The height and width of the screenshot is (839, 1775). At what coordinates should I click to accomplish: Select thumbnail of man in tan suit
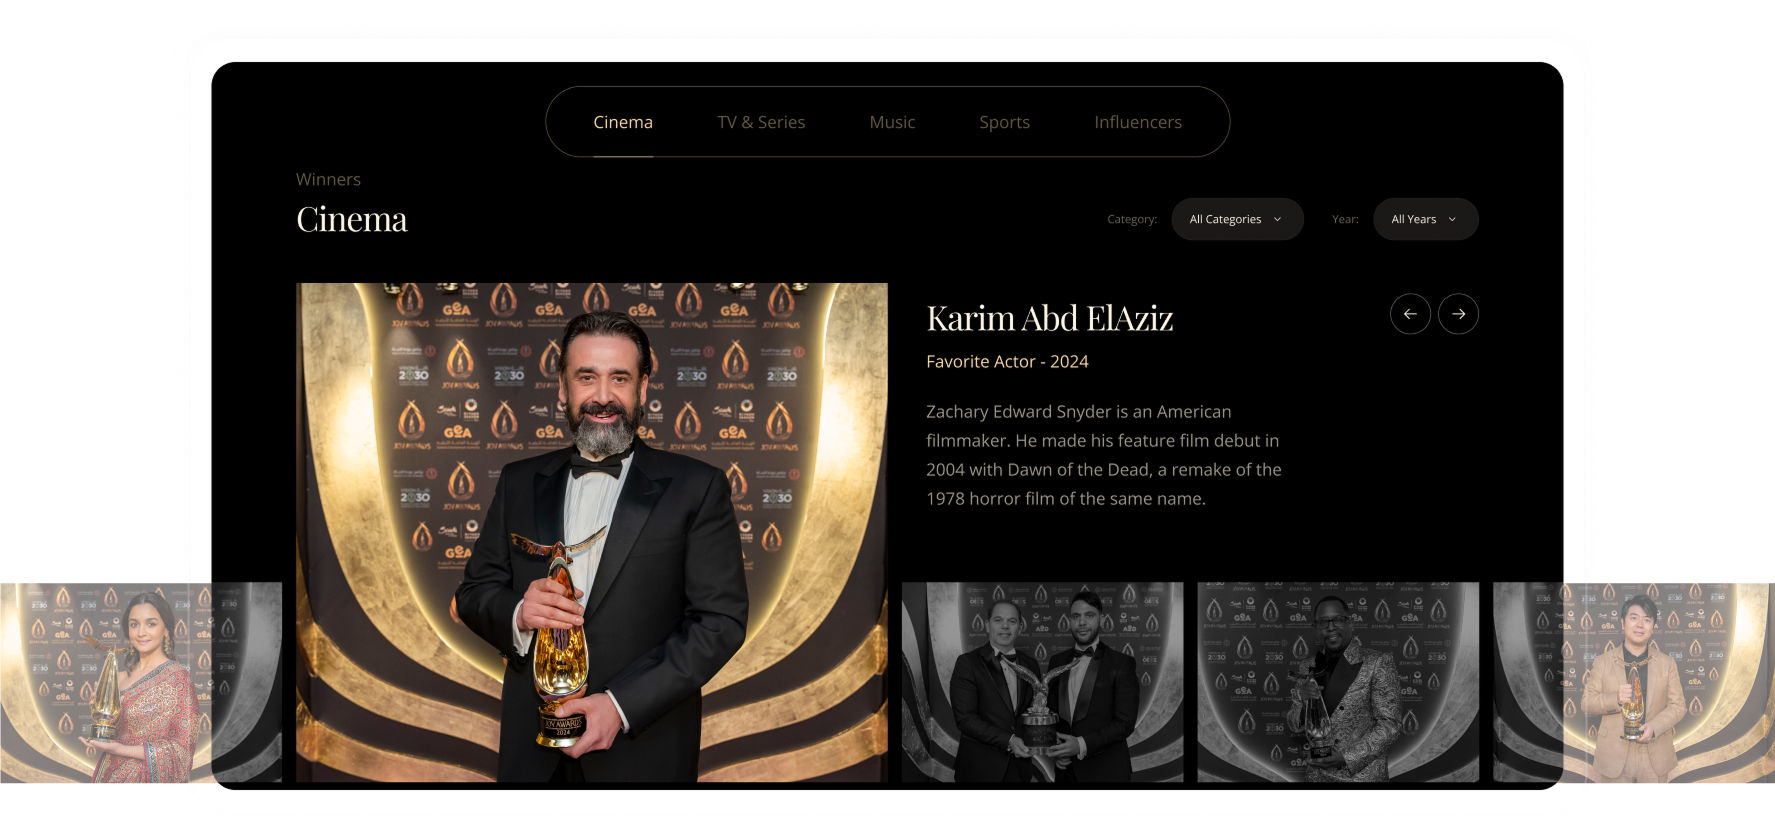1633,682
